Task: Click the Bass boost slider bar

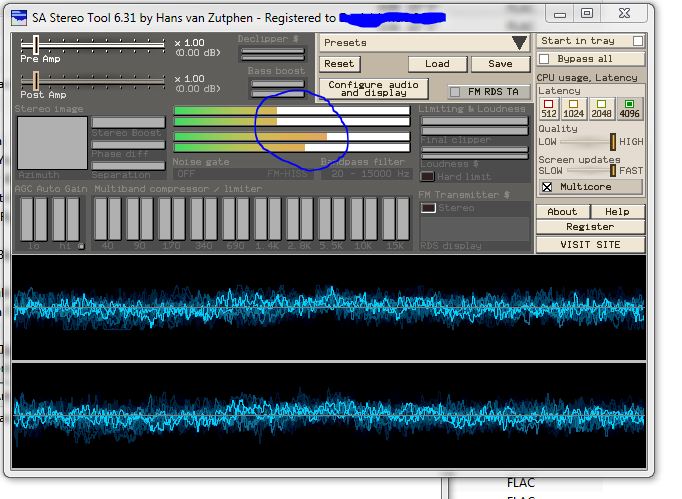Action: [x=277, y=88]
